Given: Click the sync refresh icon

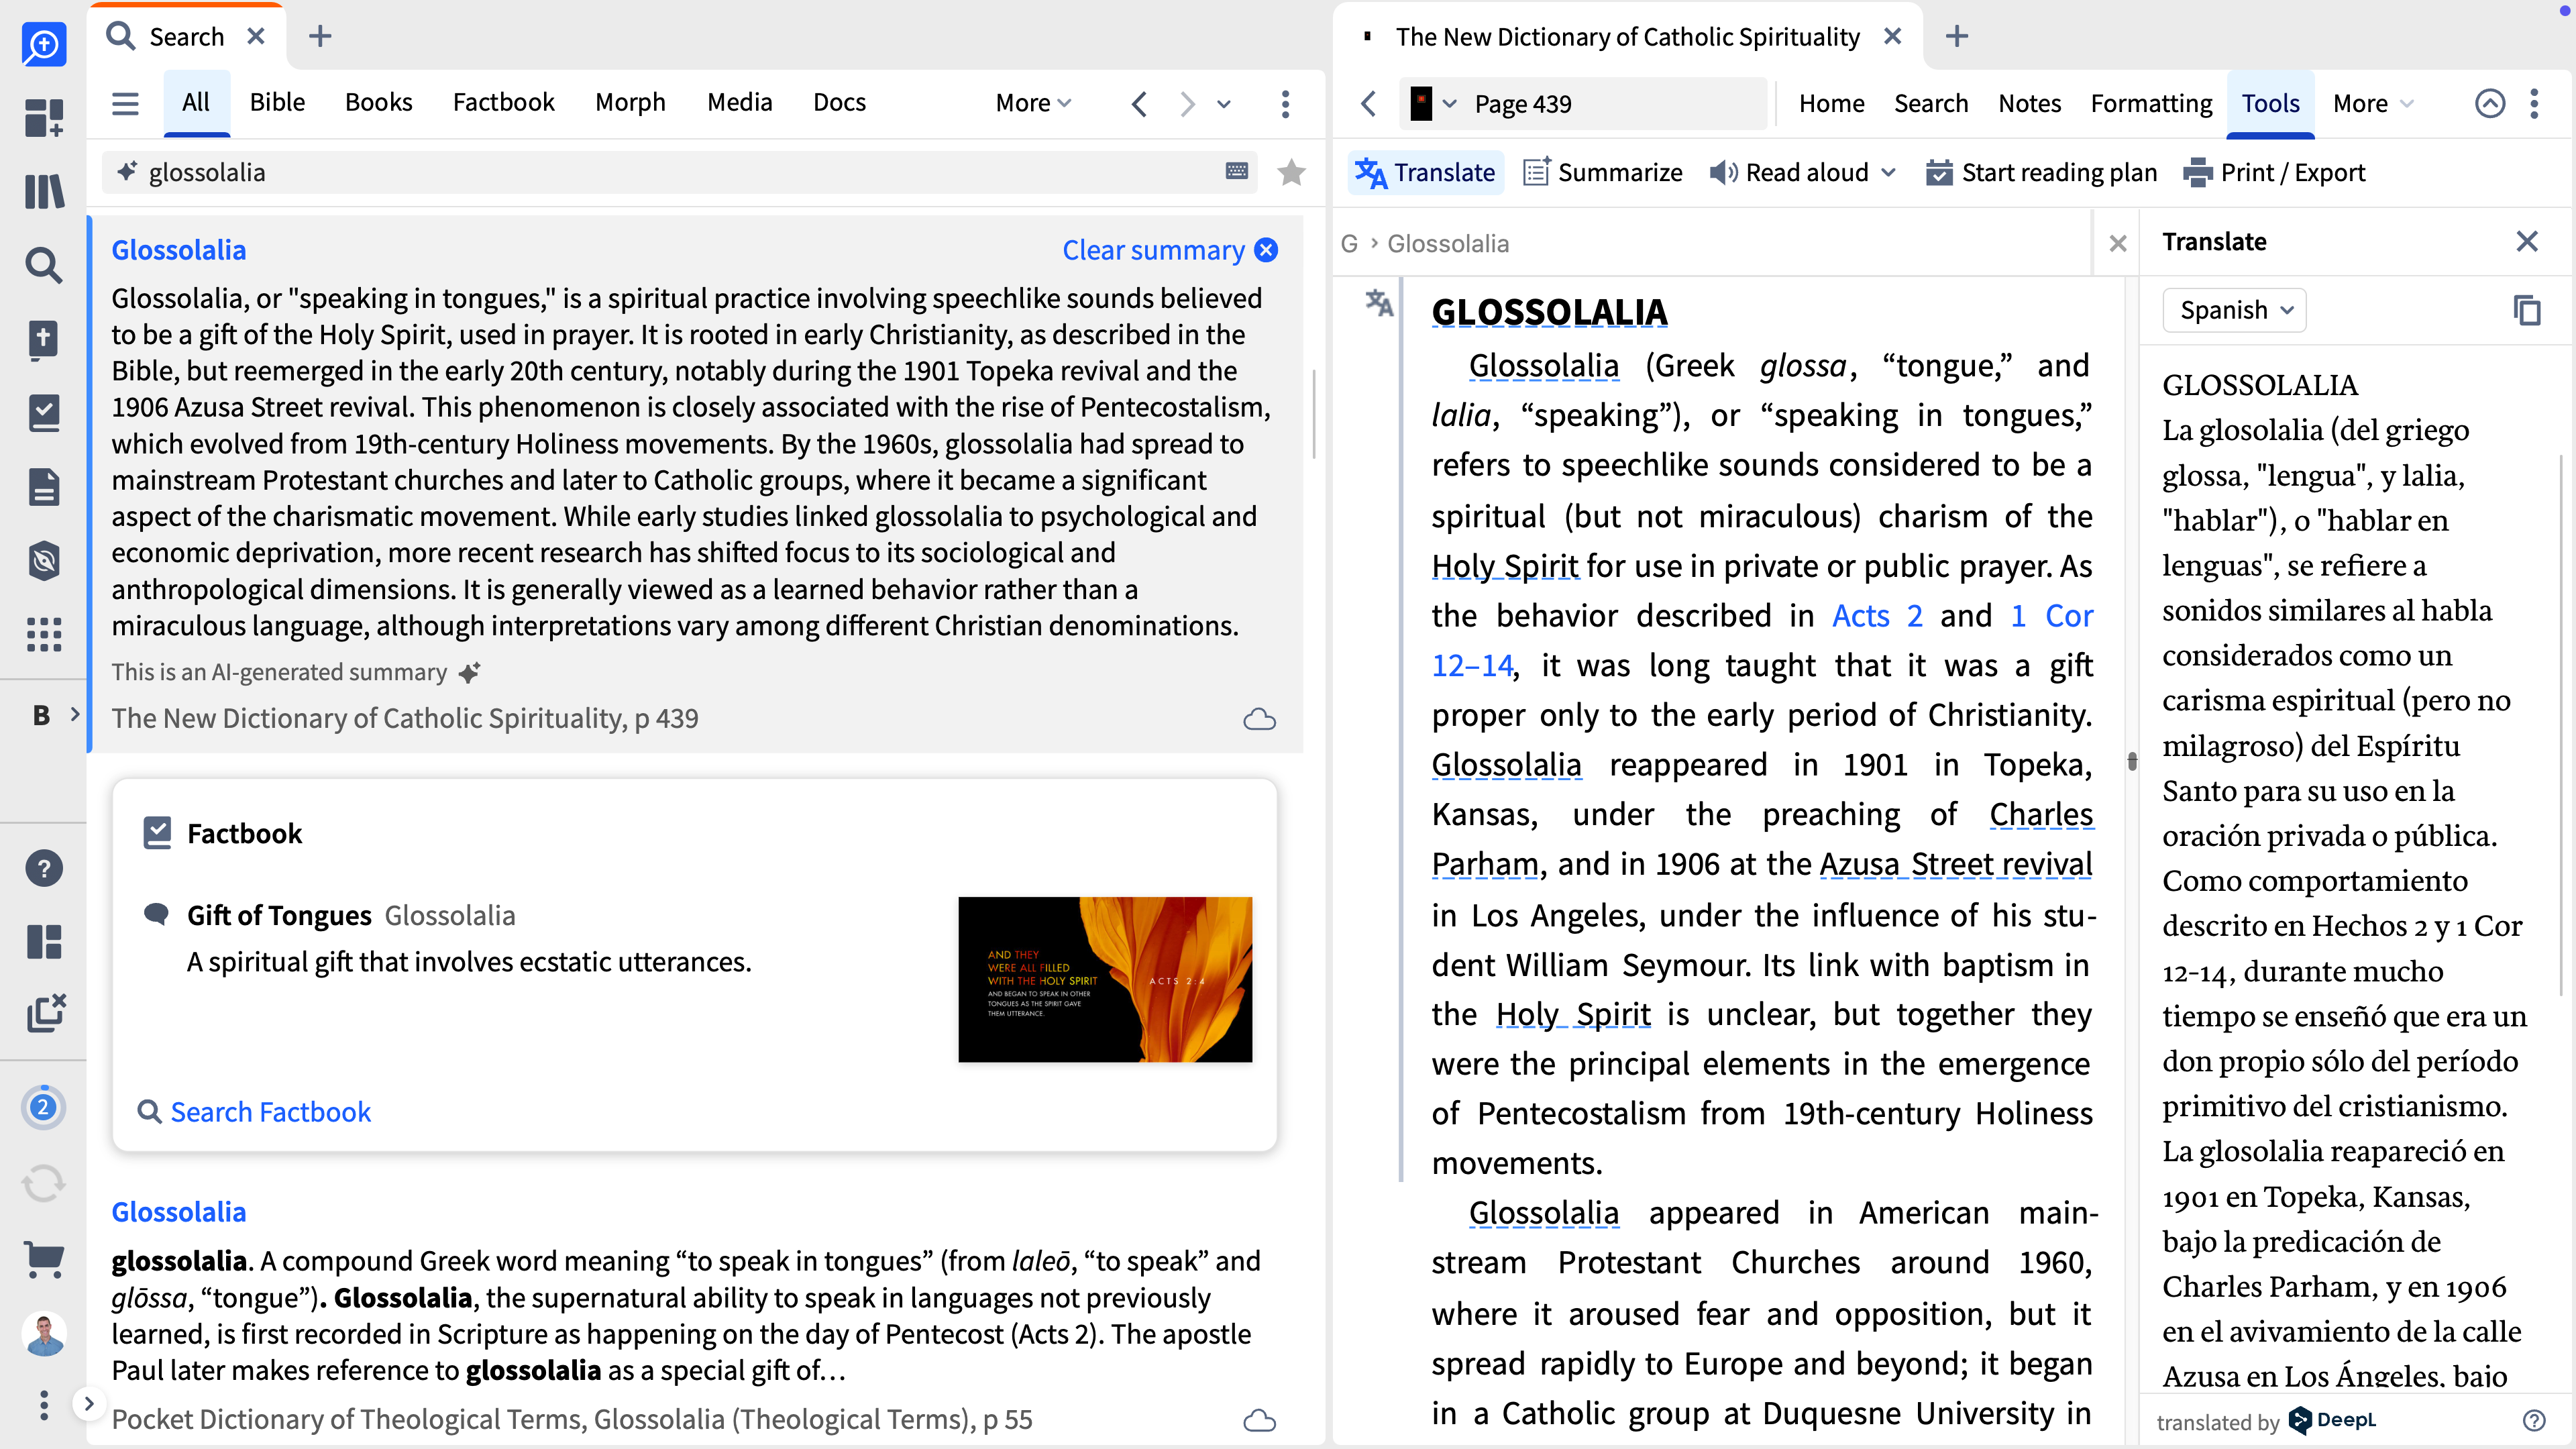Looking at the screenshot, I should pos(44,1184).
